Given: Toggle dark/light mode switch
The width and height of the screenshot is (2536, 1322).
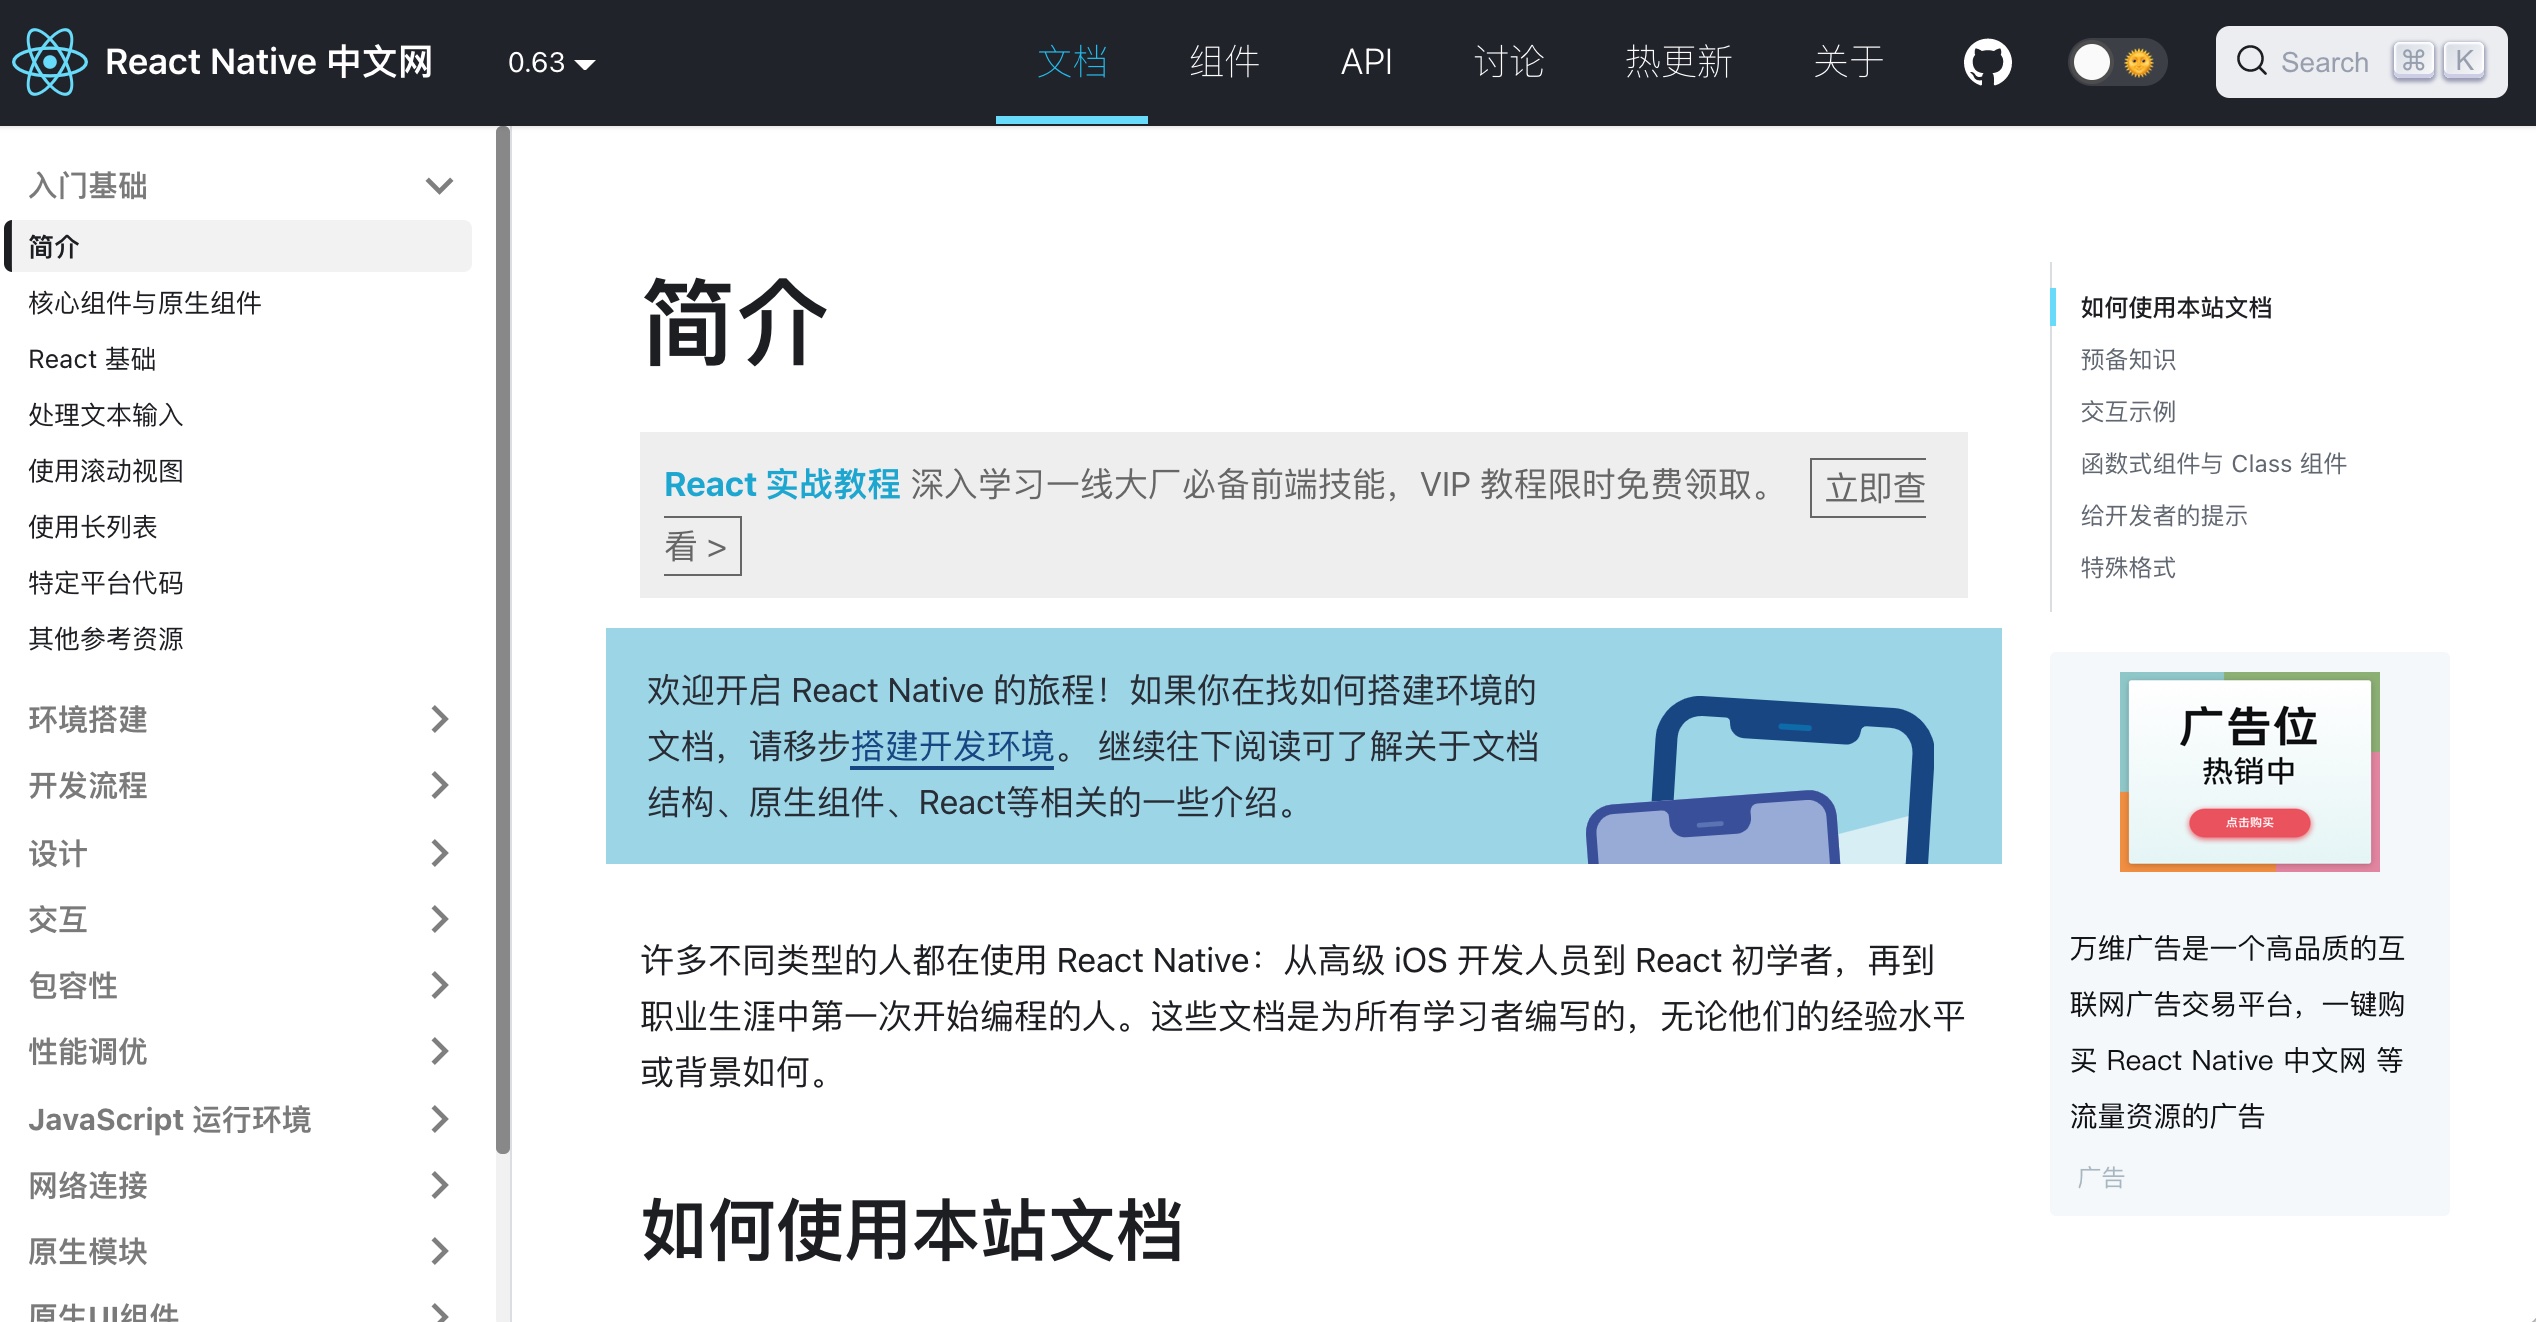Looking at the screenshot, I should (x=2117, y=62).
